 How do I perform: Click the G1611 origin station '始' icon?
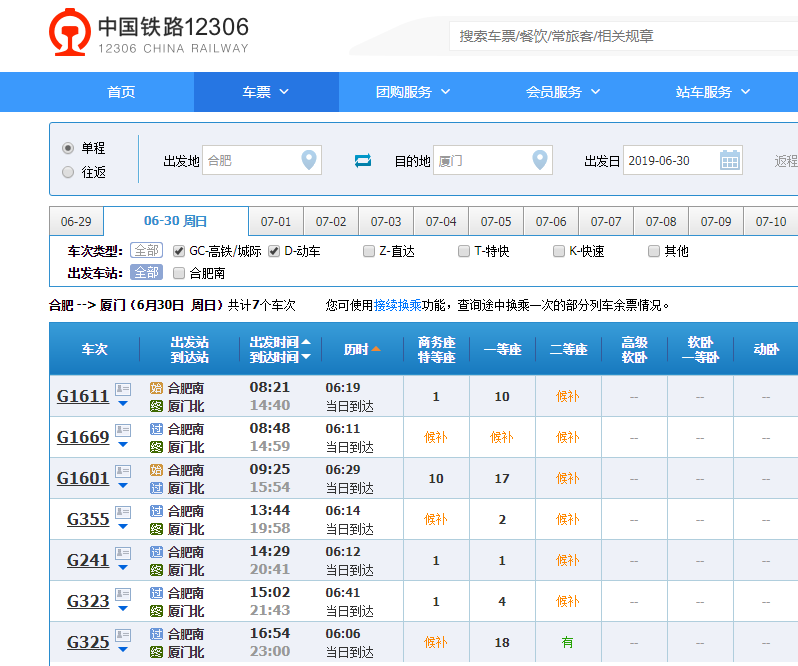click(x=156, y=388)
